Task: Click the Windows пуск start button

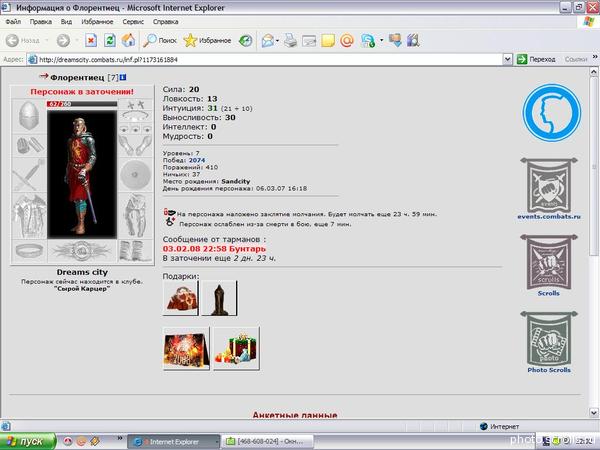Action: [x=28, y=441]
